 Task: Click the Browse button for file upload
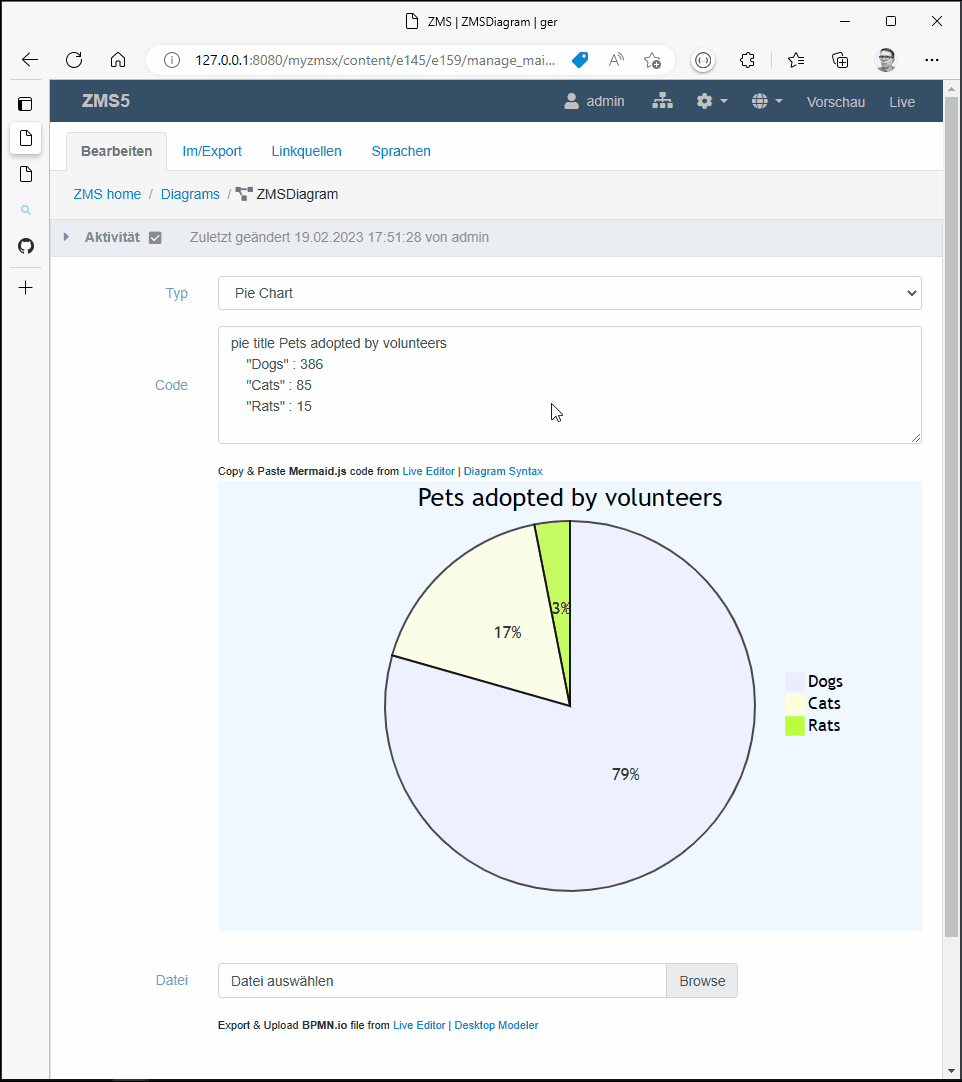pos(701,981)
